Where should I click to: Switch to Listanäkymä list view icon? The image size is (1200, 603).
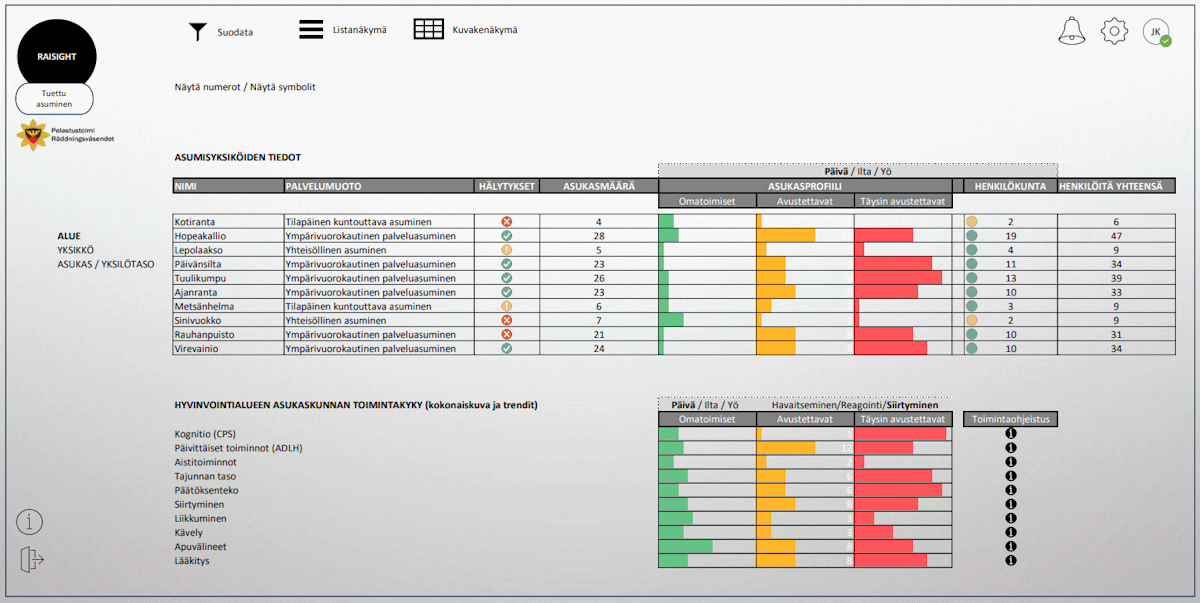pyautogui.click(x=310, y=30)
